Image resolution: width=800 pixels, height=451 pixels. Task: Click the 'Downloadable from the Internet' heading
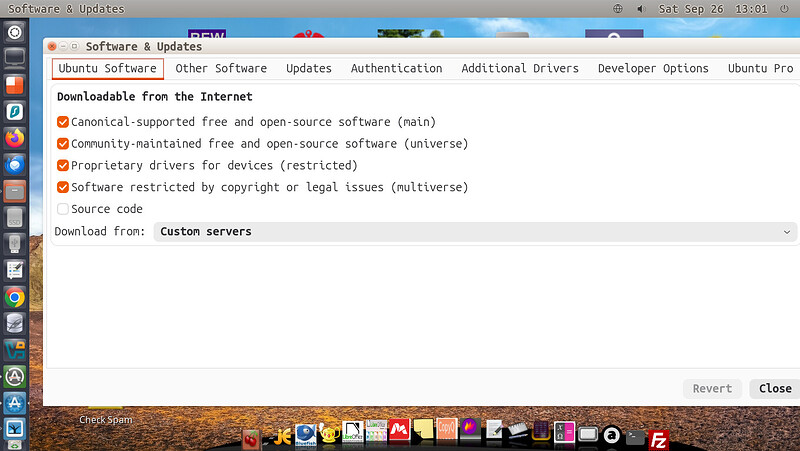pos(155,96)
